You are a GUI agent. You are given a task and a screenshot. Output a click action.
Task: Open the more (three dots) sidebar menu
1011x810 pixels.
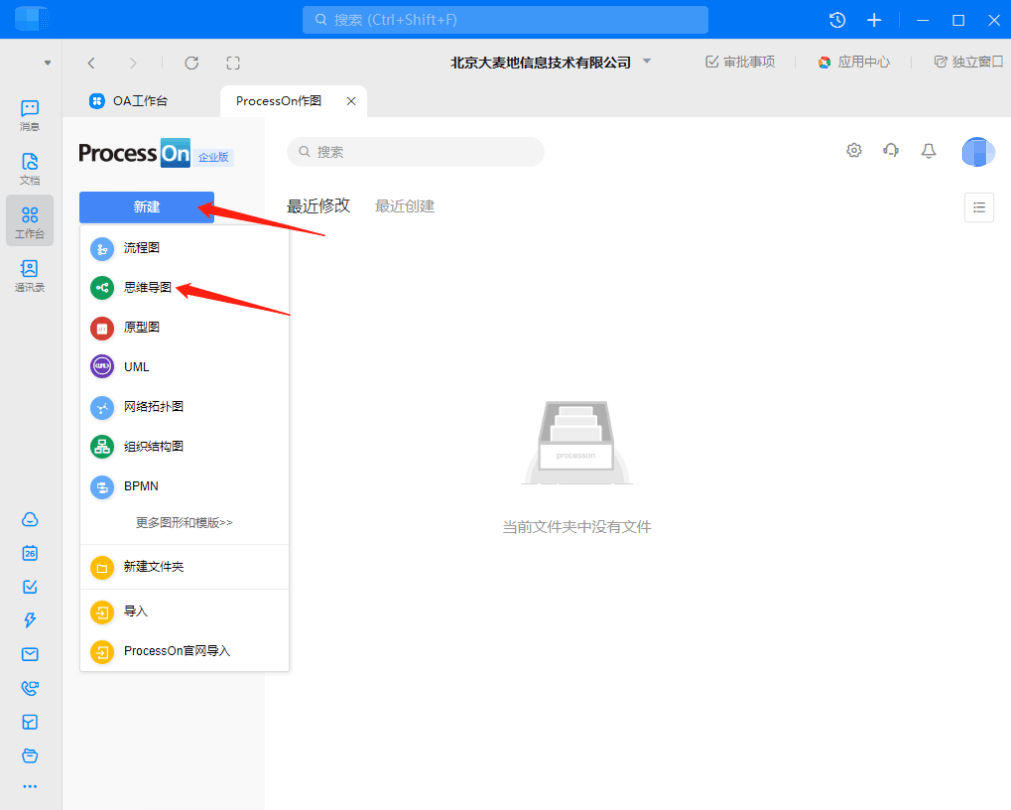tap(30, 786)
